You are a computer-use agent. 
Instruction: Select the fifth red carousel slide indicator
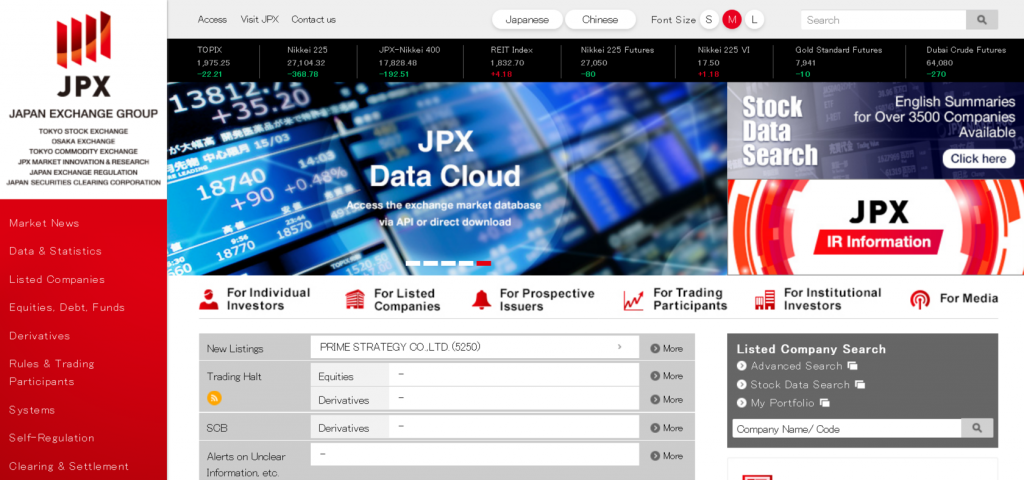point(484,263)
